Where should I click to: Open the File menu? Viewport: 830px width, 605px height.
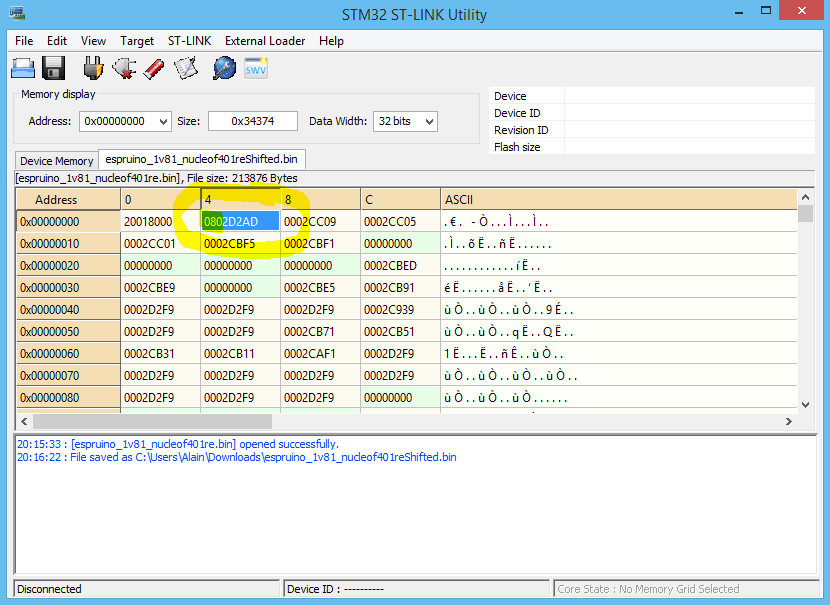pyautogui.click(x=24, y=41)
